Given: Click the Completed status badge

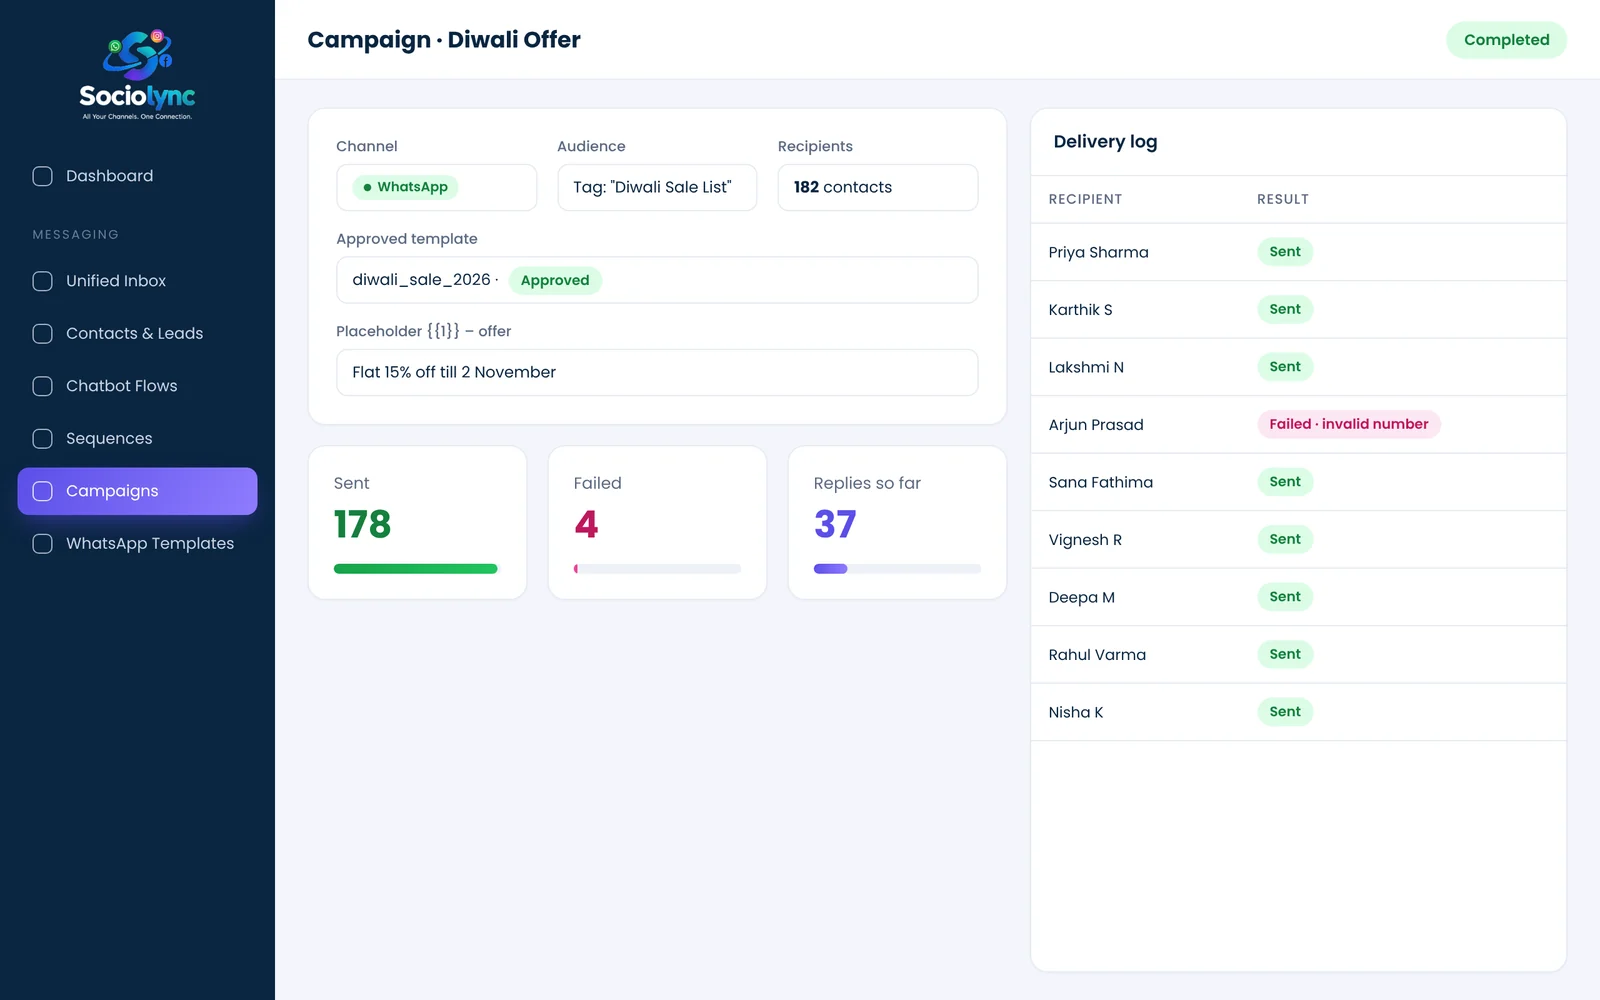Looking at the screenshot, I should click(x=1506, y=40).
